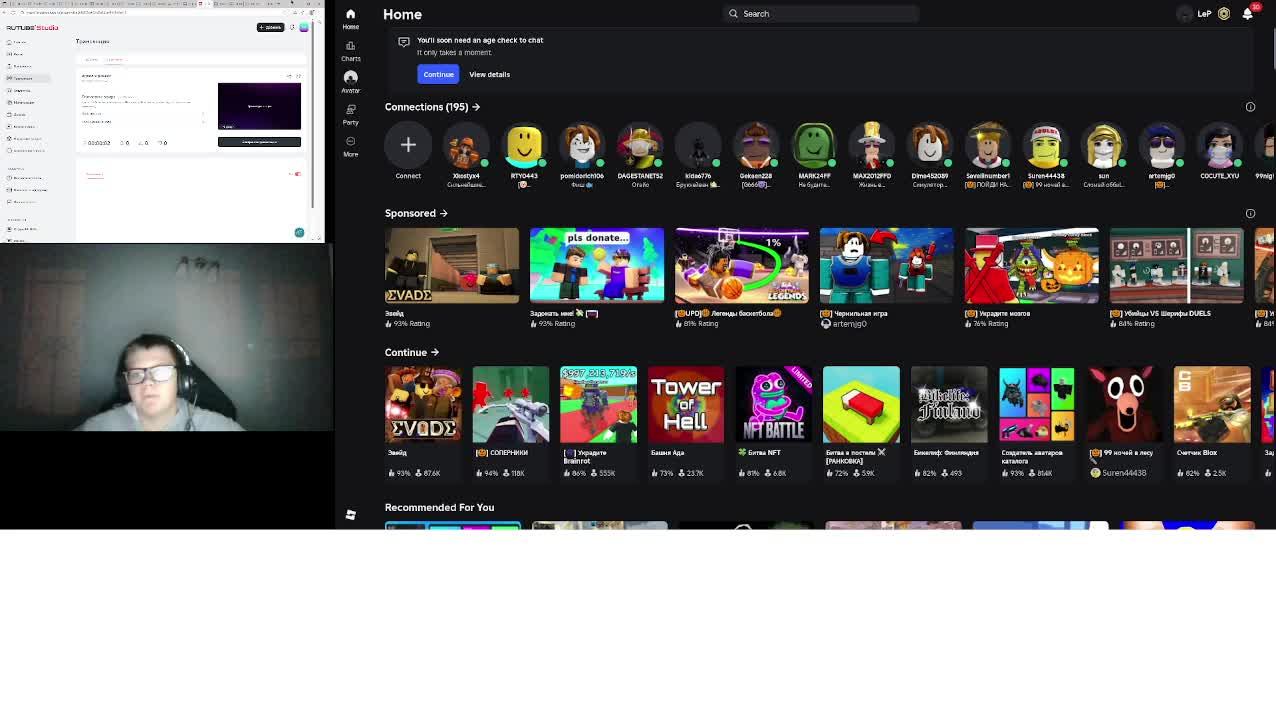The width and height of the screenshot is (1276, 718).
Task: Open the NFT Battle game
Action: coord(774,404)
